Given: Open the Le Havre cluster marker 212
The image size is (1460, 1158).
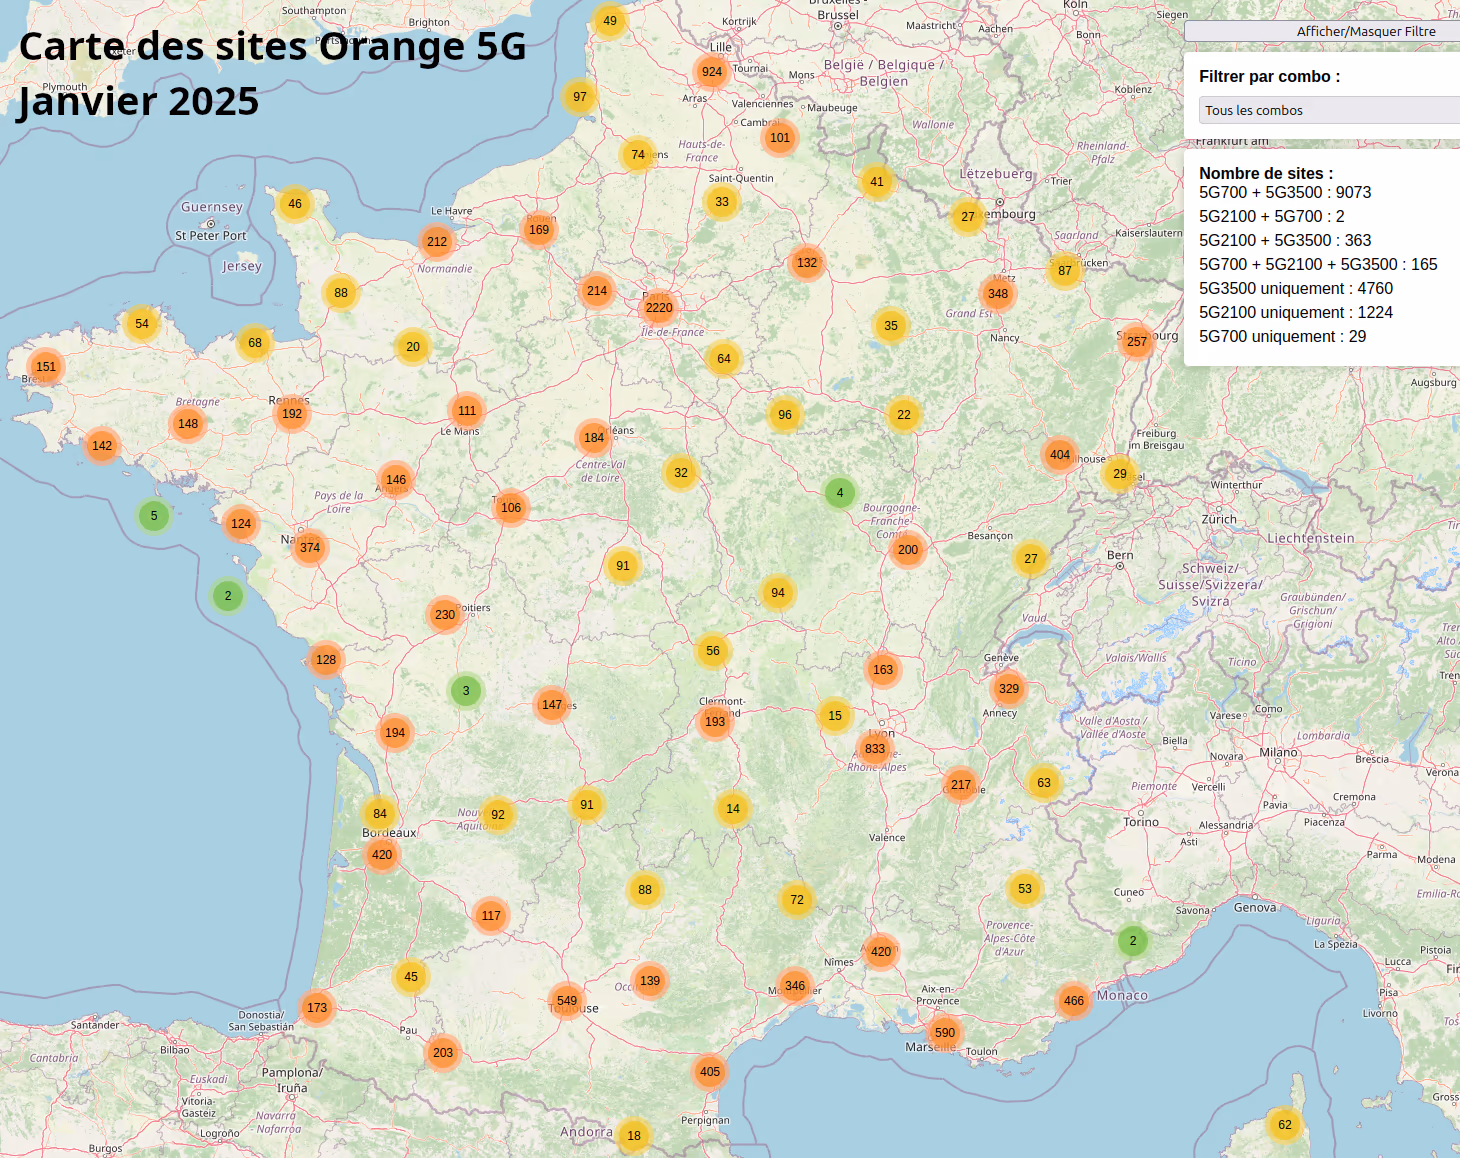Looking at the screenshot, I should (437, 242).
